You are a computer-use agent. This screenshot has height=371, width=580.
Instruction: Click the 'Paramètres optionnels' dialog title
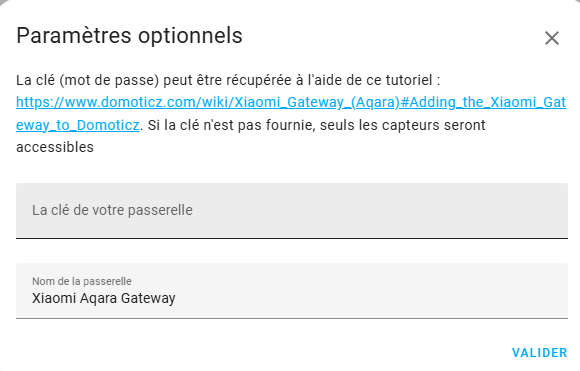129,36
